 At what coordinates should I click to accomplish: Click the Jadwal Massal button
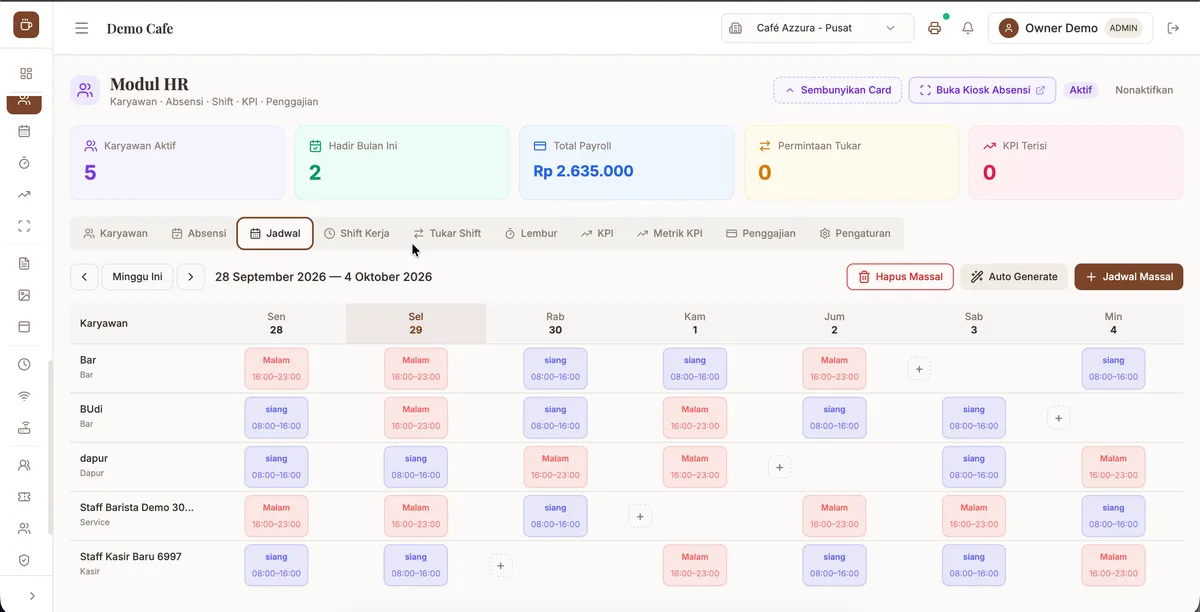coord(1129,277)
